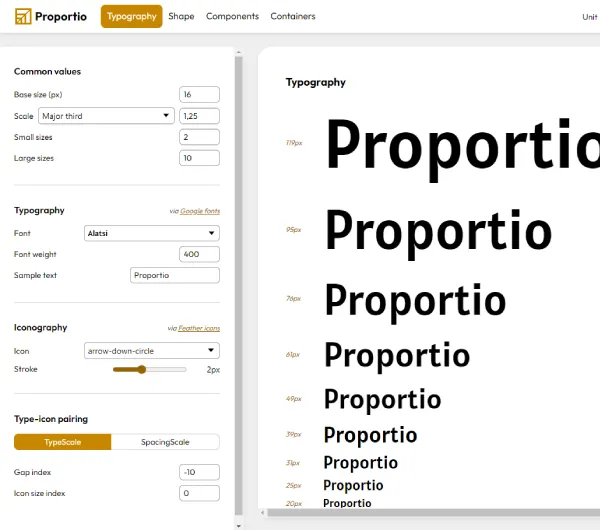The image size is (600, 530).
Task: Click the Small sizes input field
Action: (199, 137)
